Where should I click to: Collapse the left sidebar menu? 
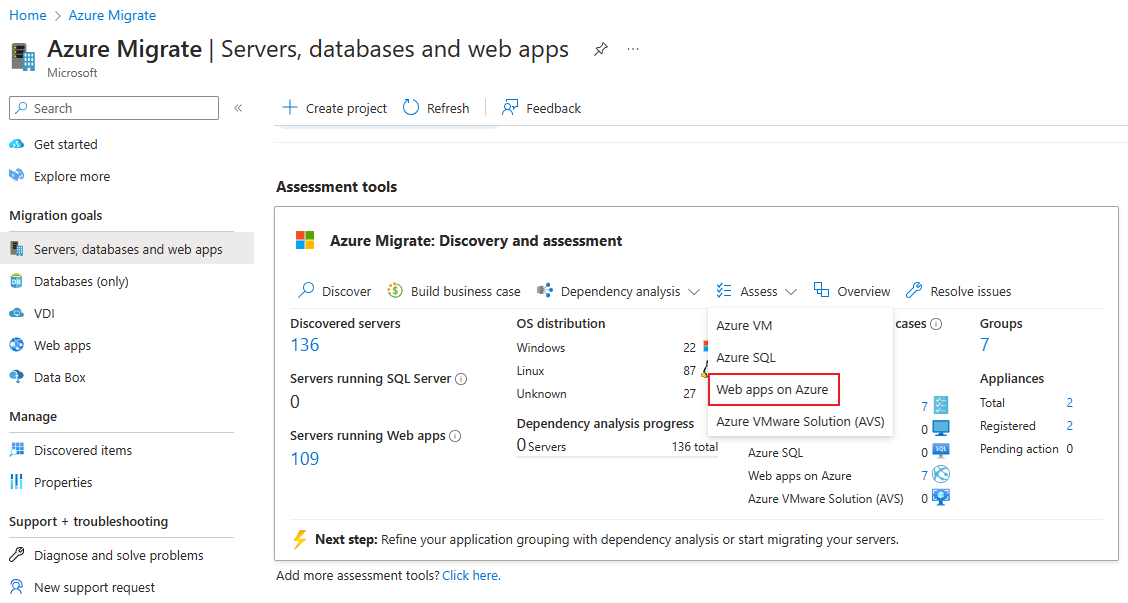(238, 108)
